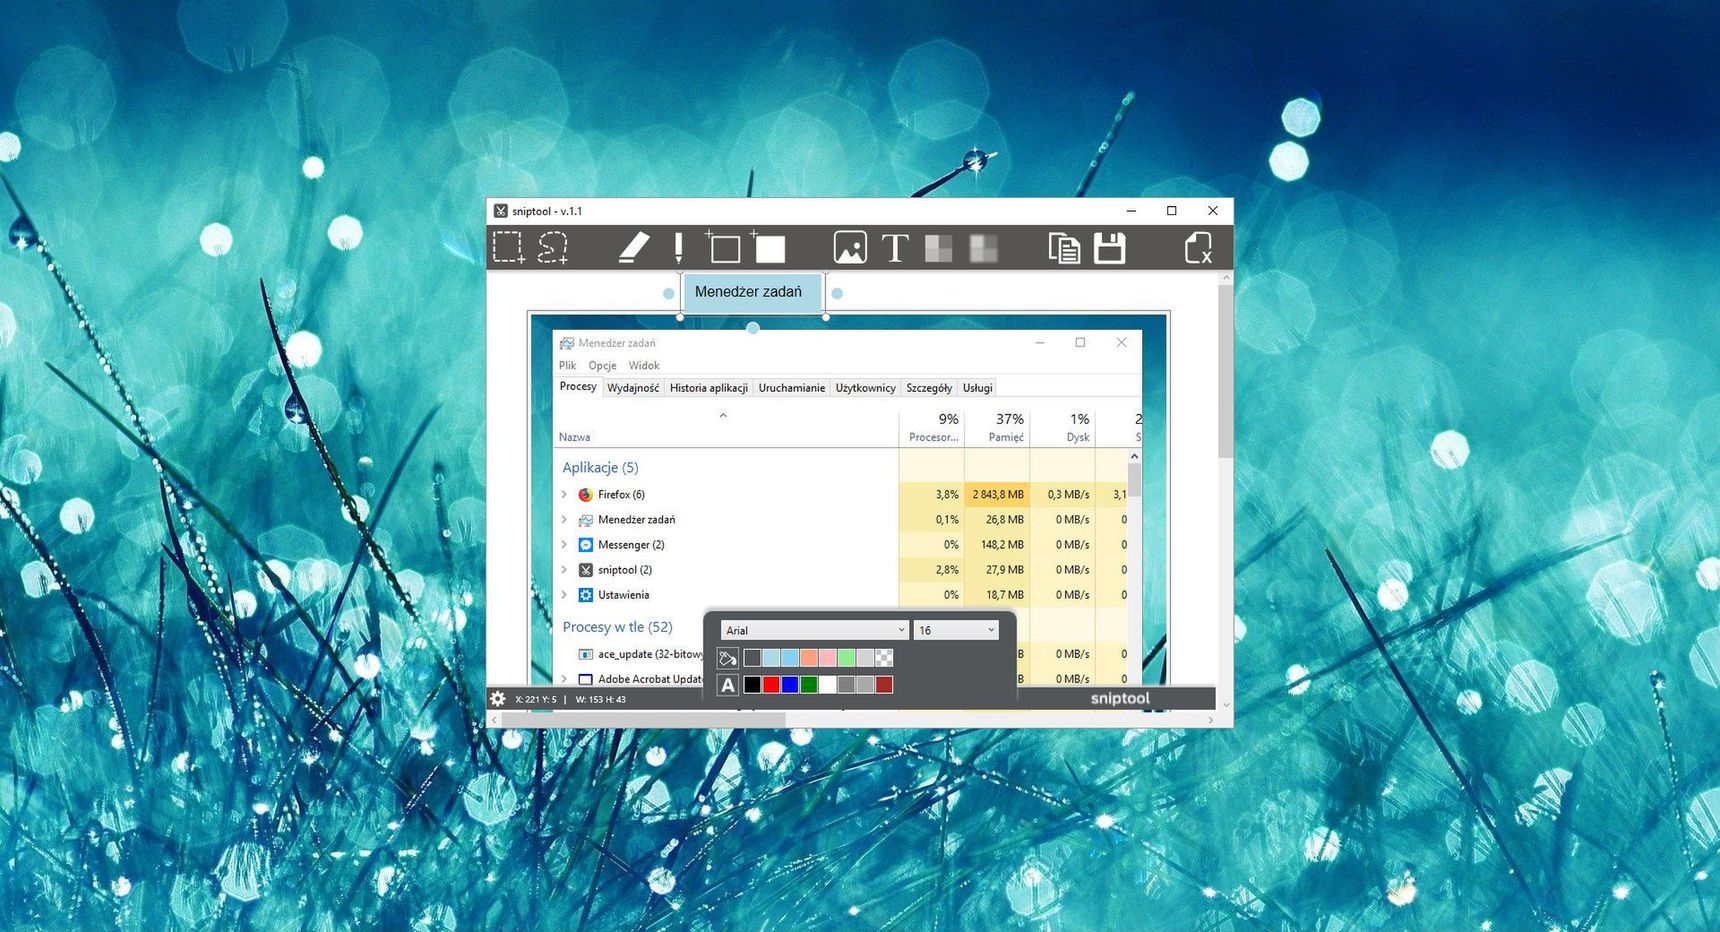
Task: Open the Arial font dropdown
Action: coord(814,630)
